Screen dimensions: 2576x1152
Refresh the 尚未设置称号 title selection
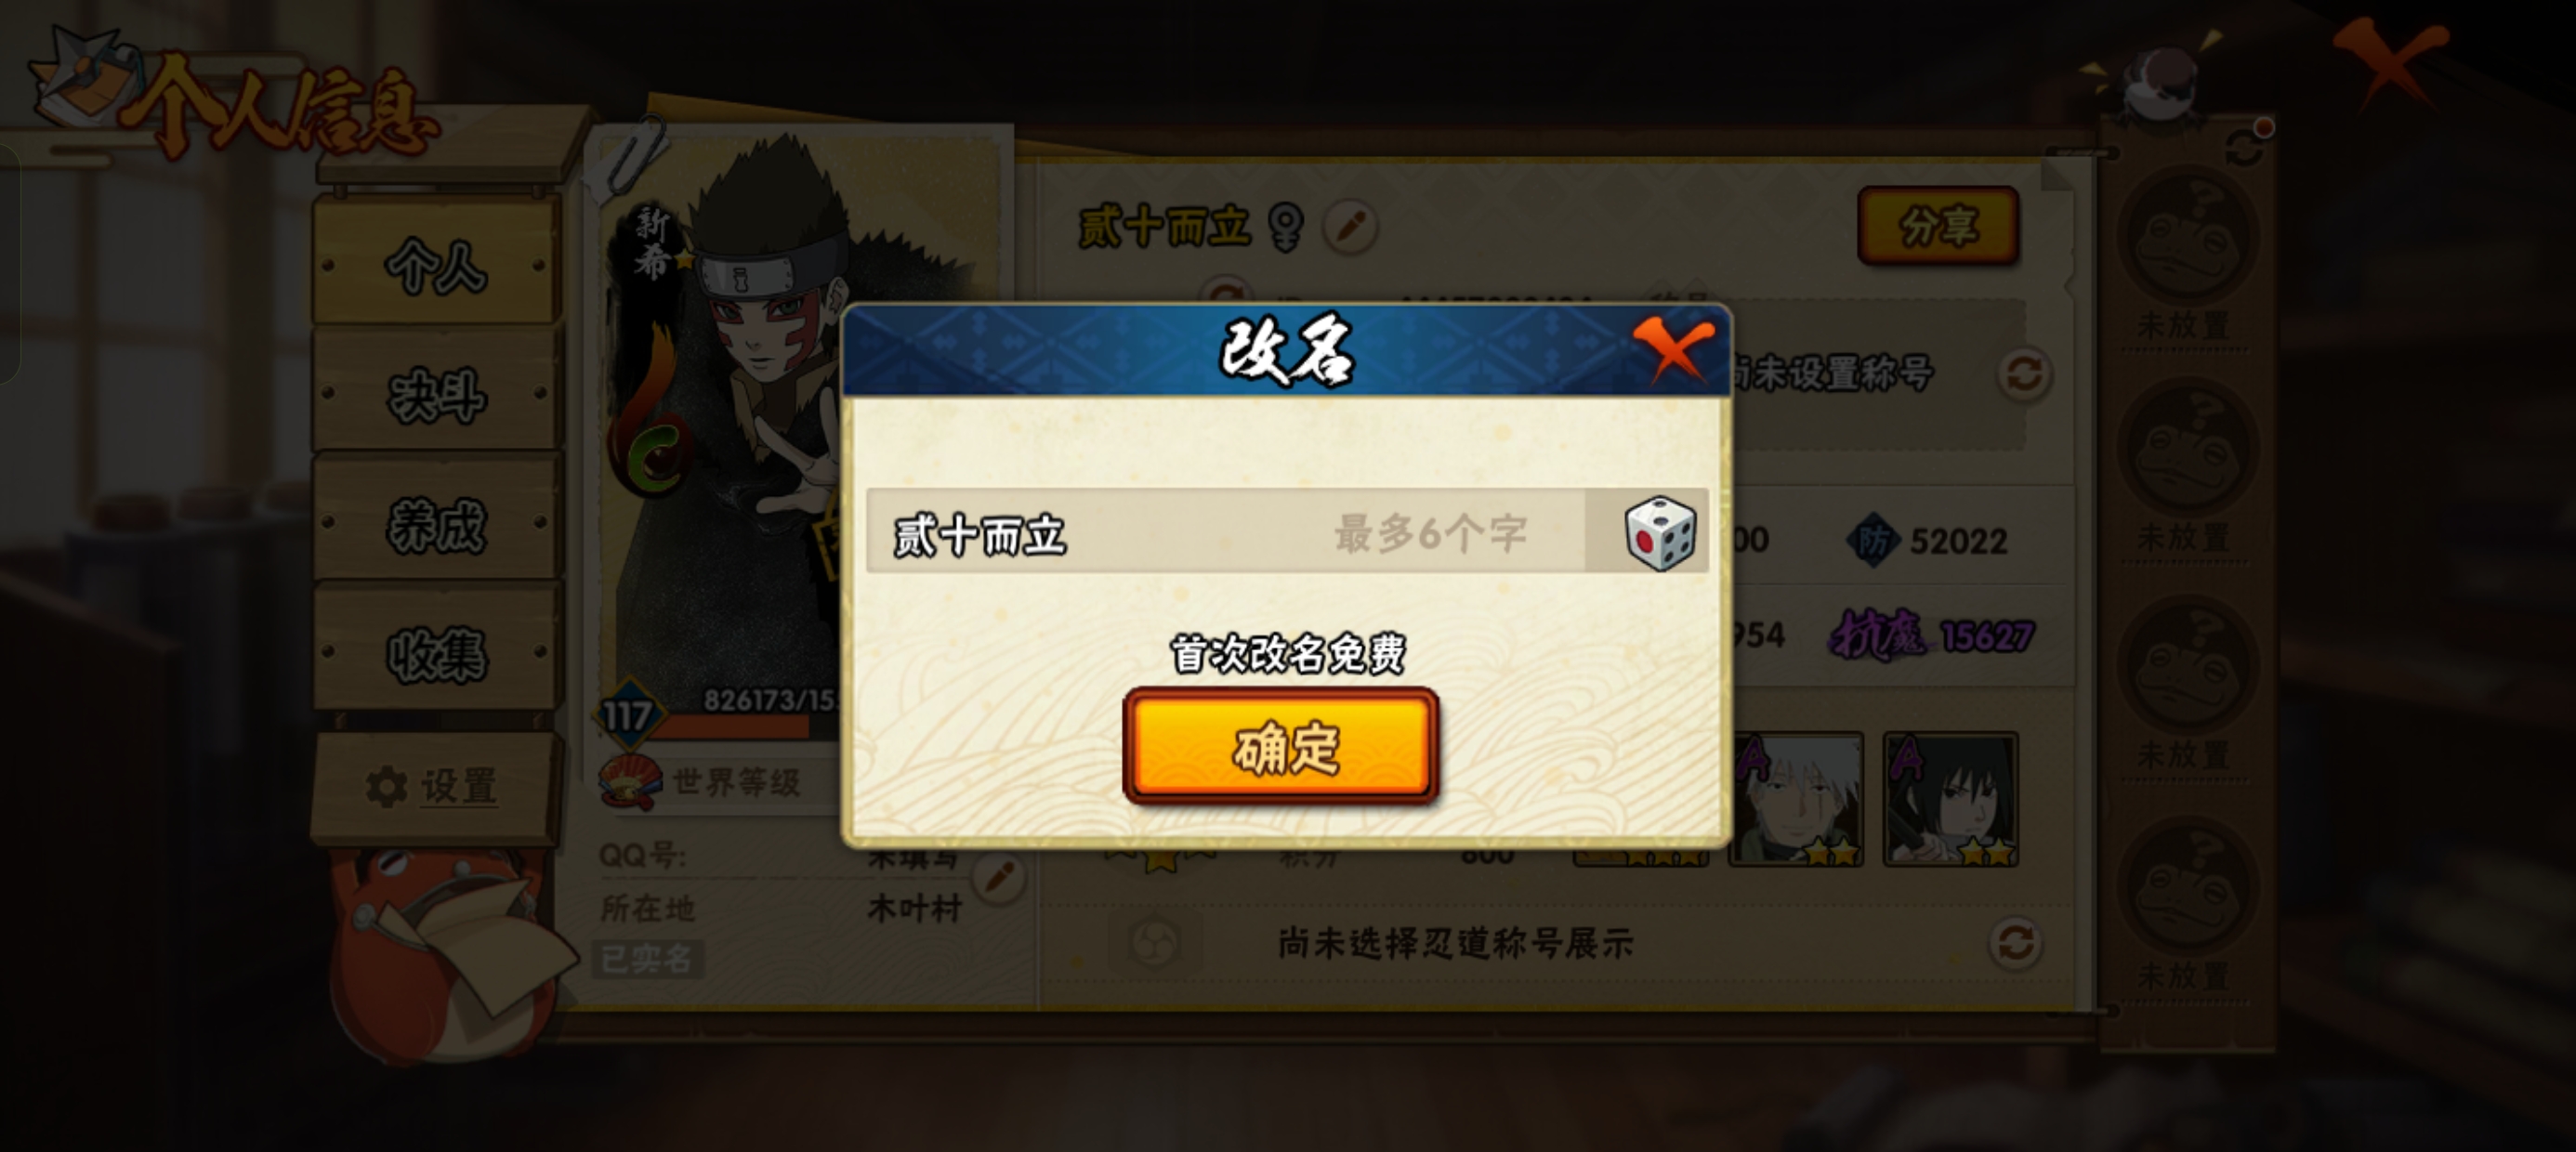point(2025,375)
